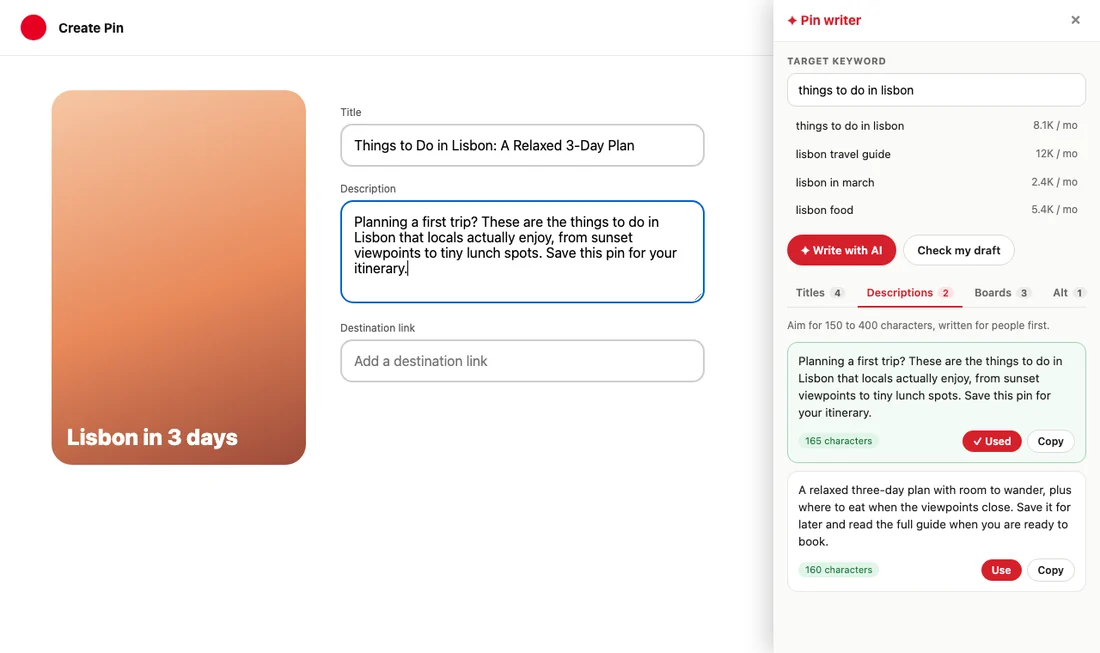The width and height of the screenshot is (1100, 653).
Task: Click the Write with AI button
Action: [841, 250]
